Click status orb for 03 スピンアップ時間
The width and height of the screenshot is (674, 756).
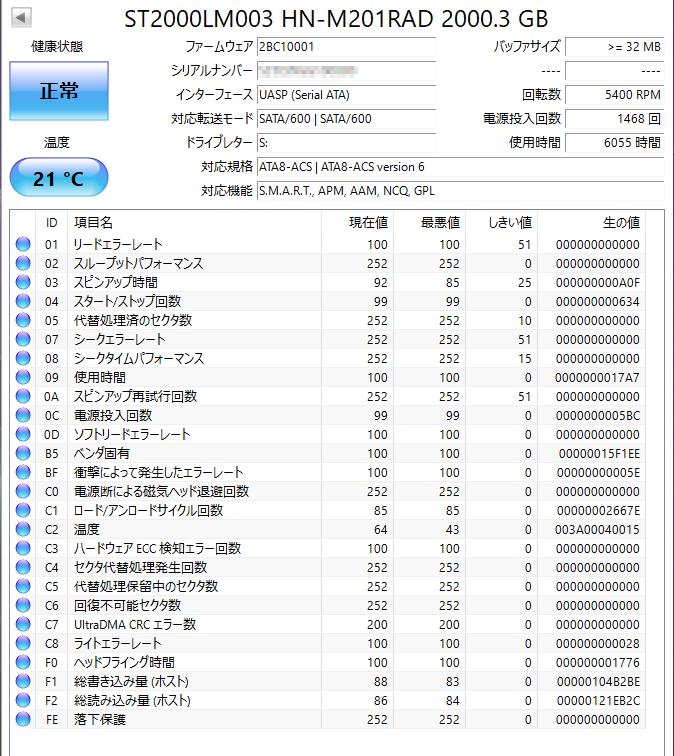point(23,283)
